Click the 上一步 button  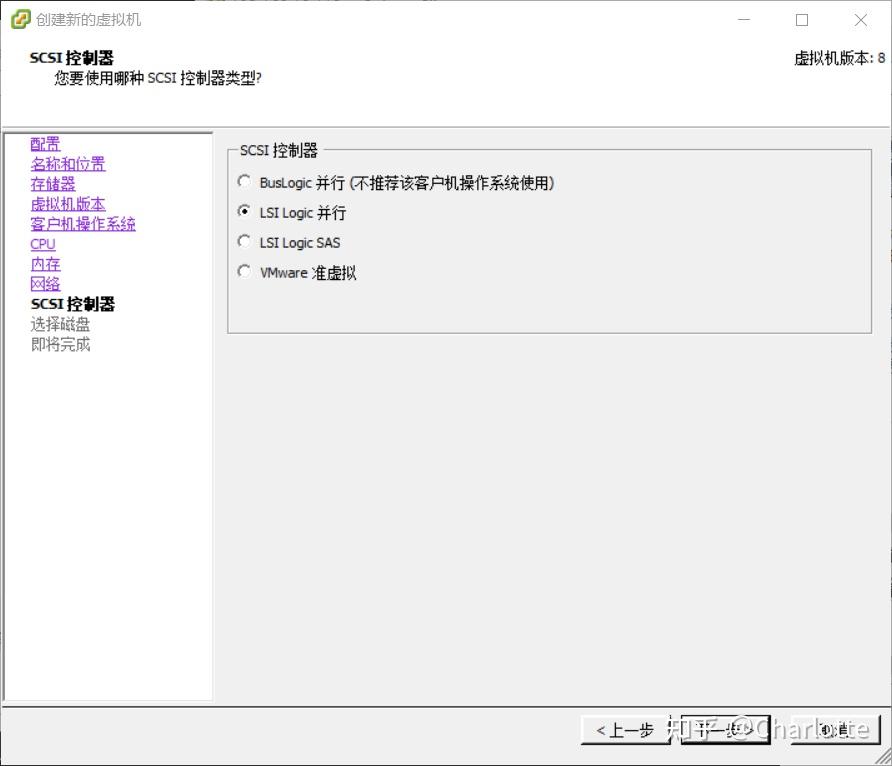(x=624, y=731)
